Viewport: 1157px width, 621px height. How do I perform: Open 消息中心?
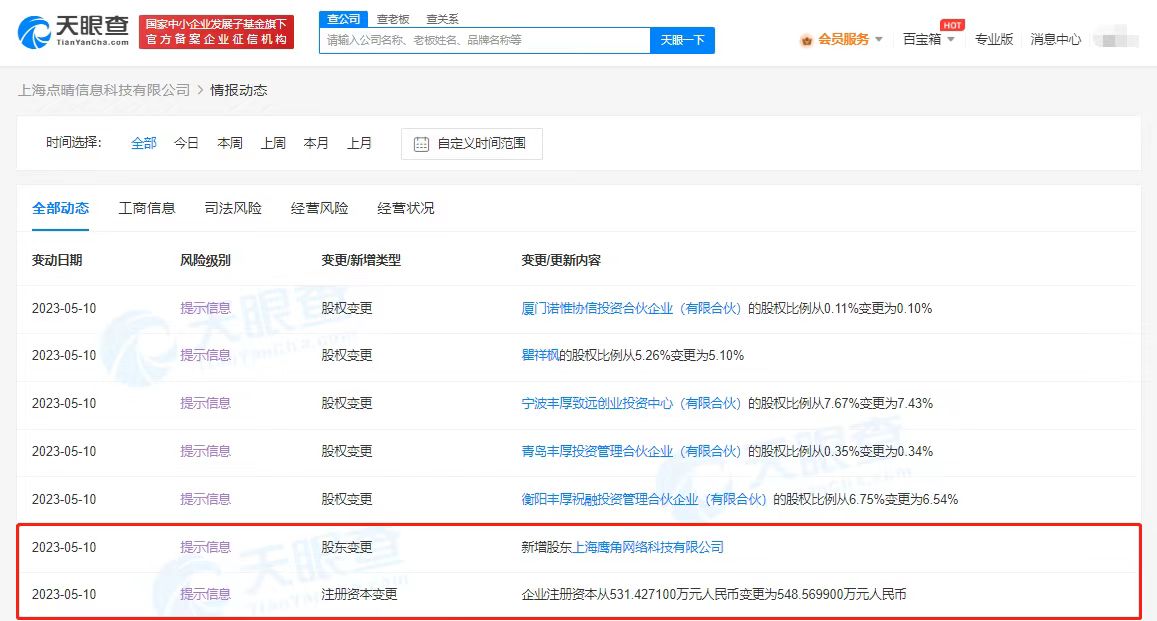pos(1055,40)
